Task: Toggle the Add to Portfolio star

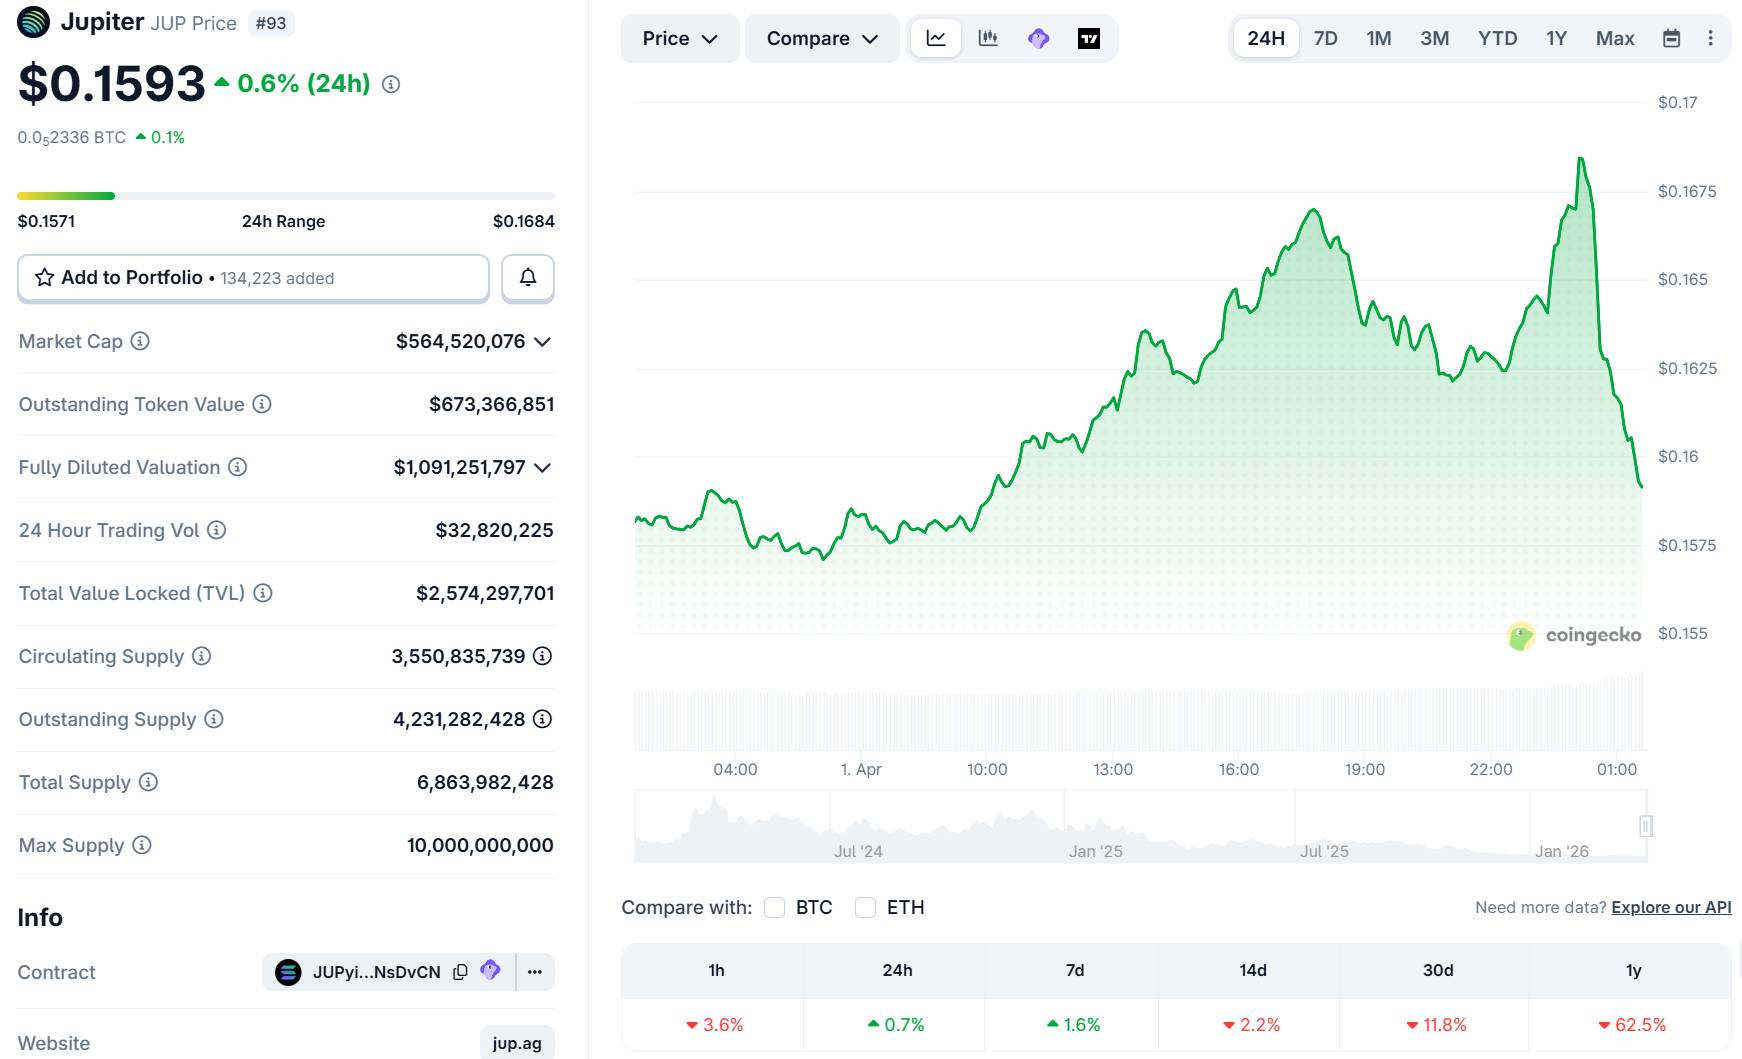Action: (x=44, y=278)
